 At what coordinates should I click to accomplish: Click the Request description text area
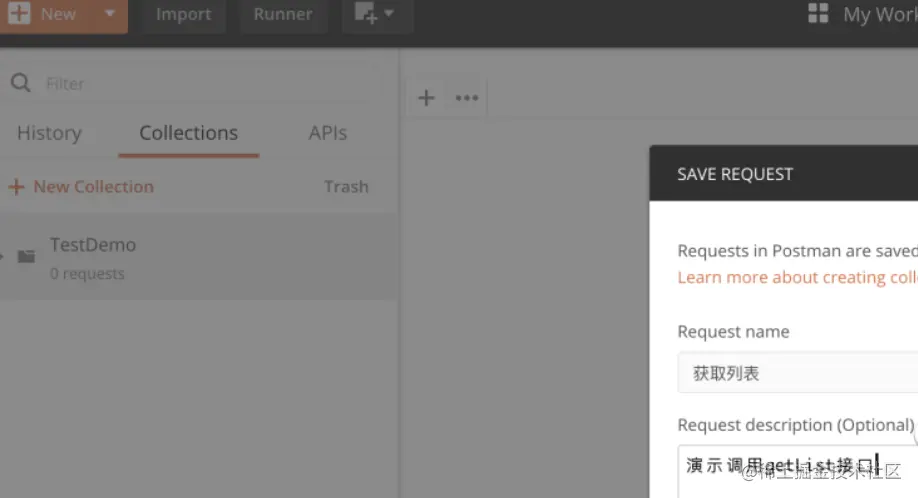point(797,471)
